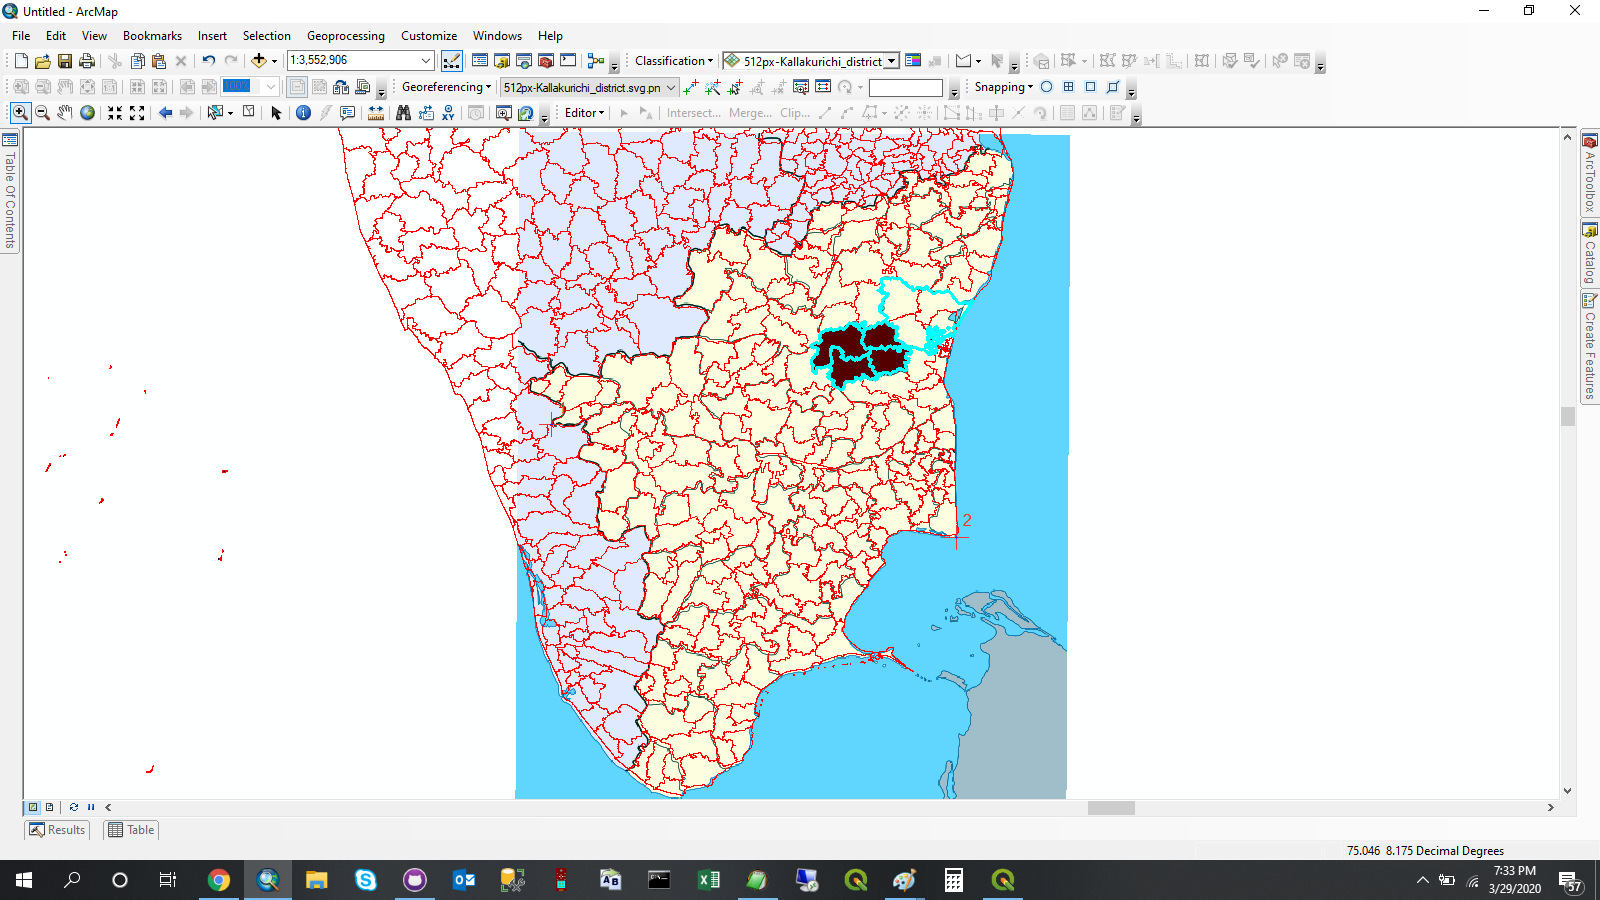1600x900 pixels.
Task: Click the Table button at the bottom
Action: click(x=130, y=829)
